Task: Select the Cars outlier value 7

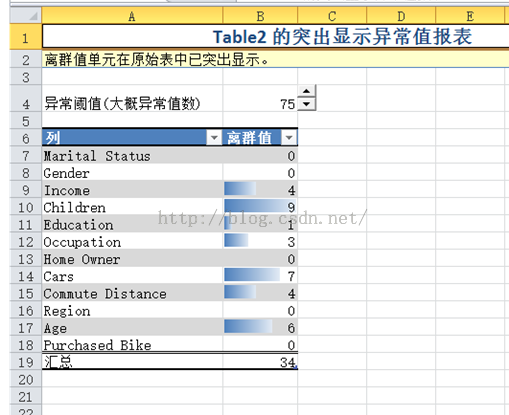Action: [x=260, y=275]
